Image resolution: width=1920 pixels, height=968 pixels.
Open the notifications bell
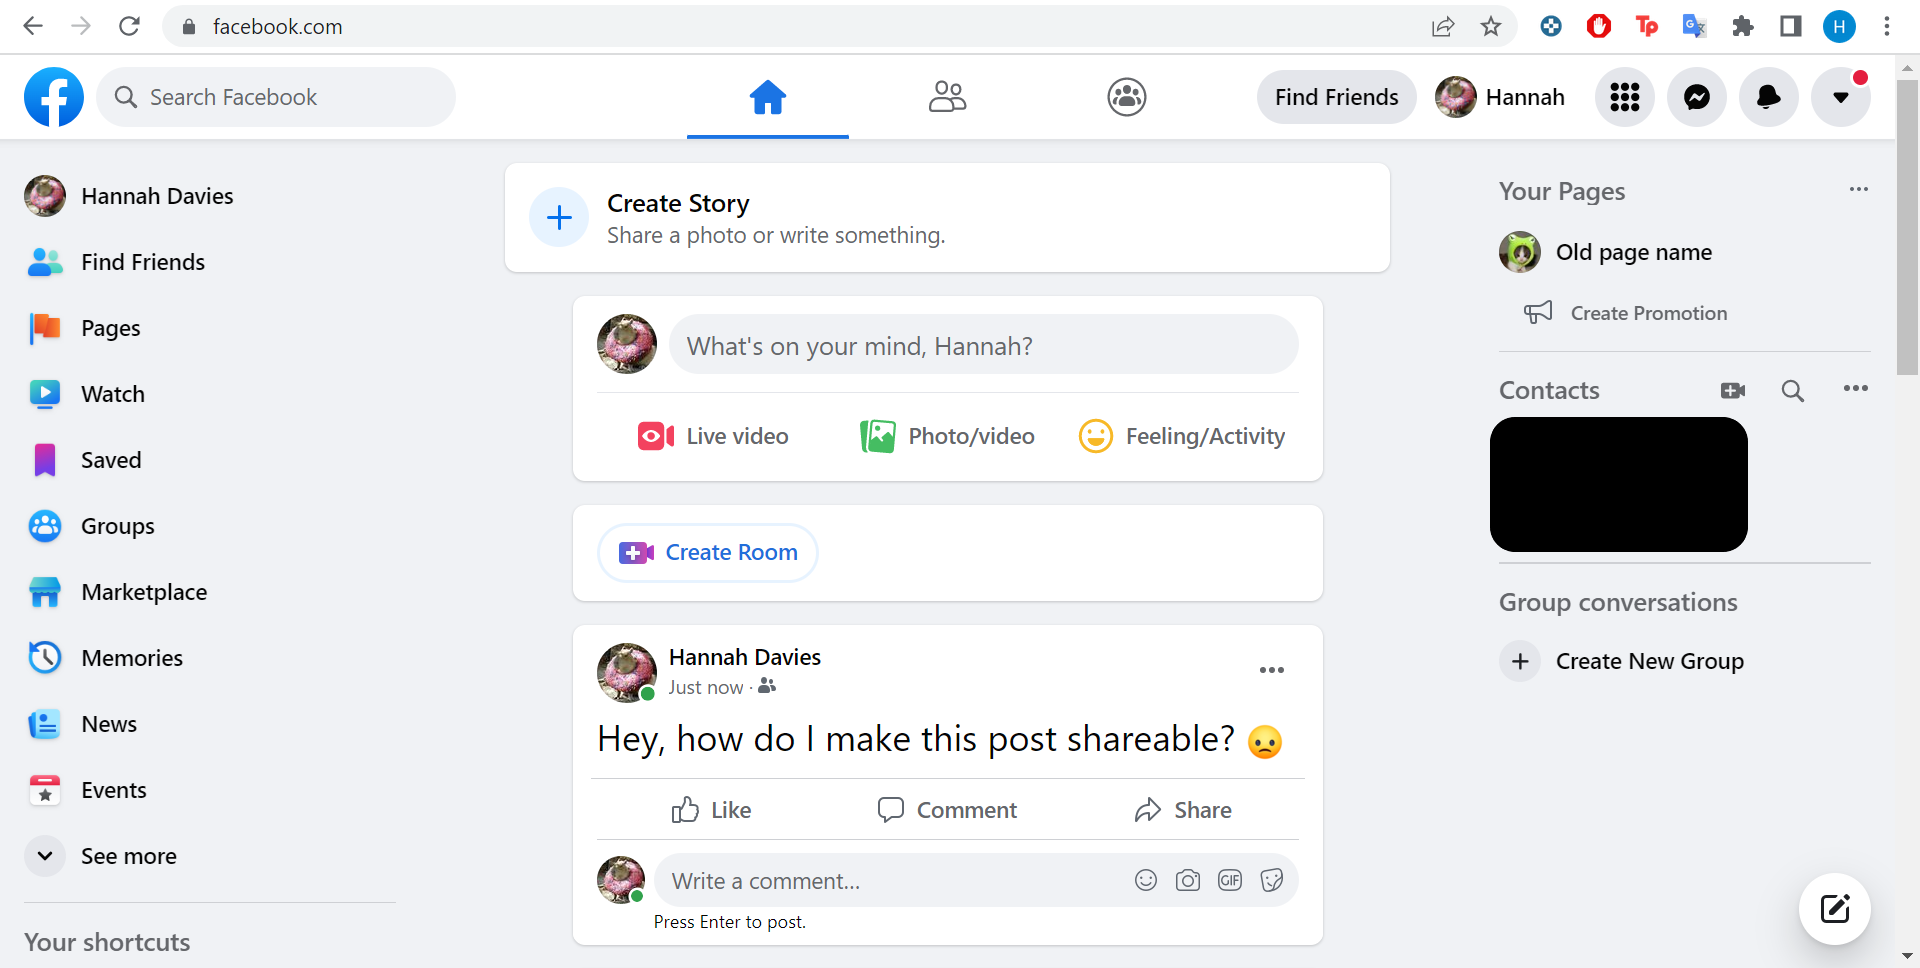click(x=1769, y=97)
